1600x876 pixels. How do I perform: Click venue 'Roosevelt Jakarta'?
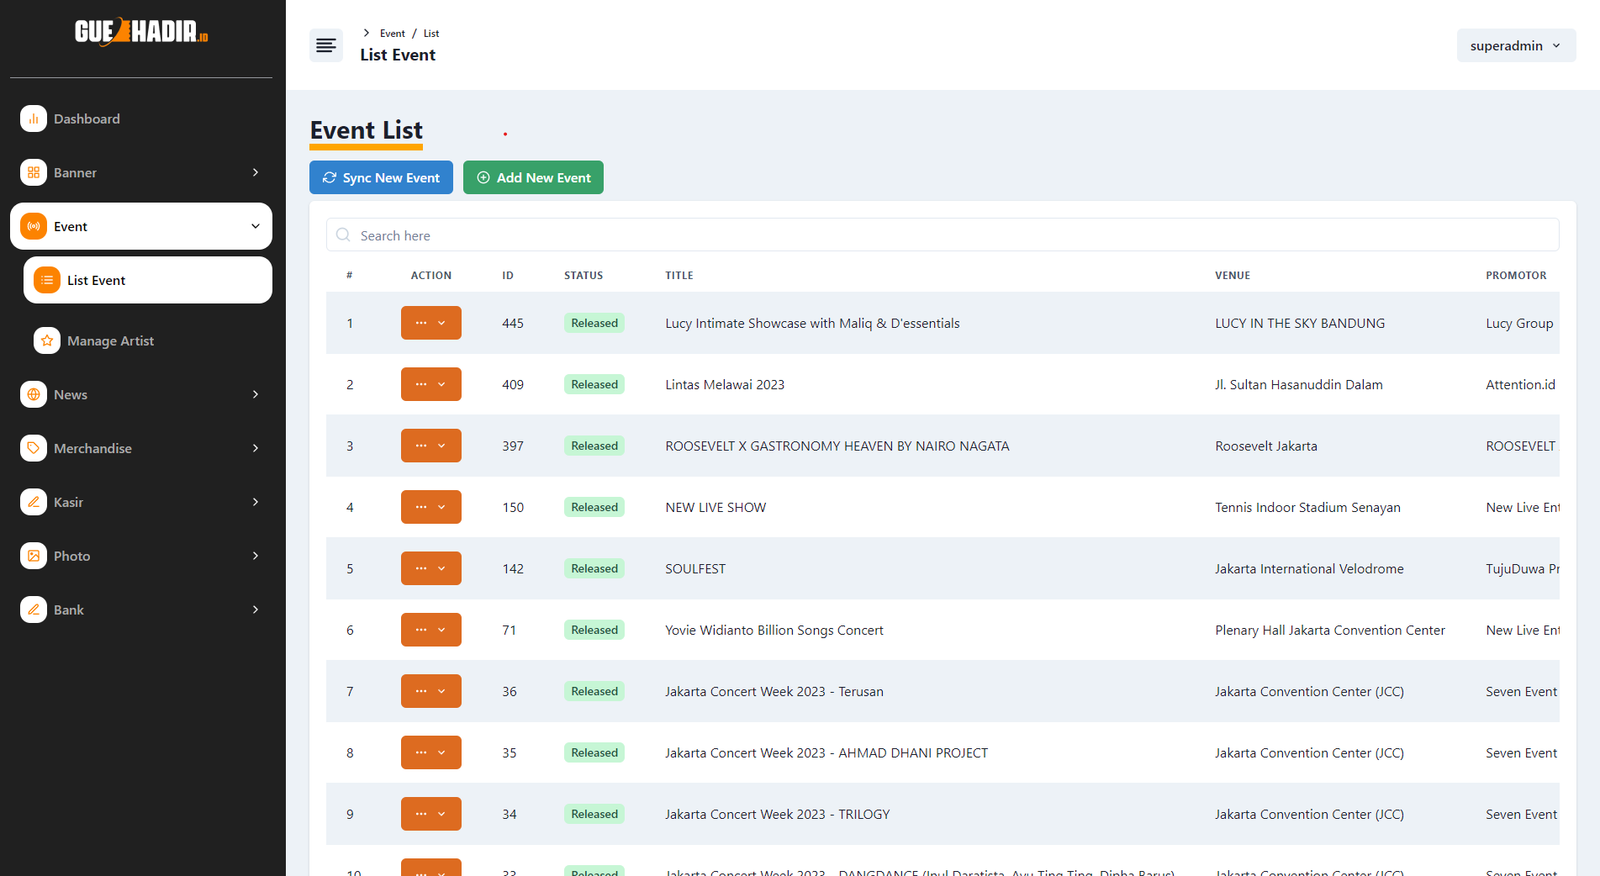tap(1266, 446)
